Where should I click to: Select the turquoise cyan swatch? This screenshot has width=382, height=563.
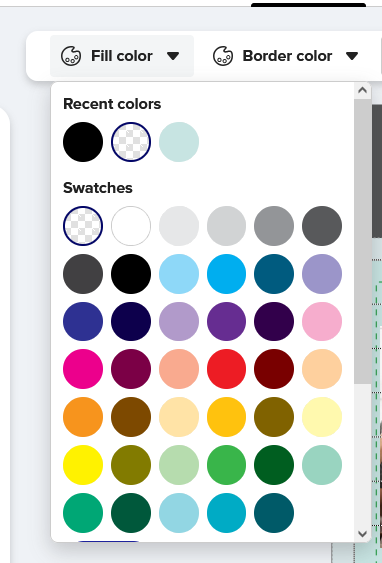(227, 513)
